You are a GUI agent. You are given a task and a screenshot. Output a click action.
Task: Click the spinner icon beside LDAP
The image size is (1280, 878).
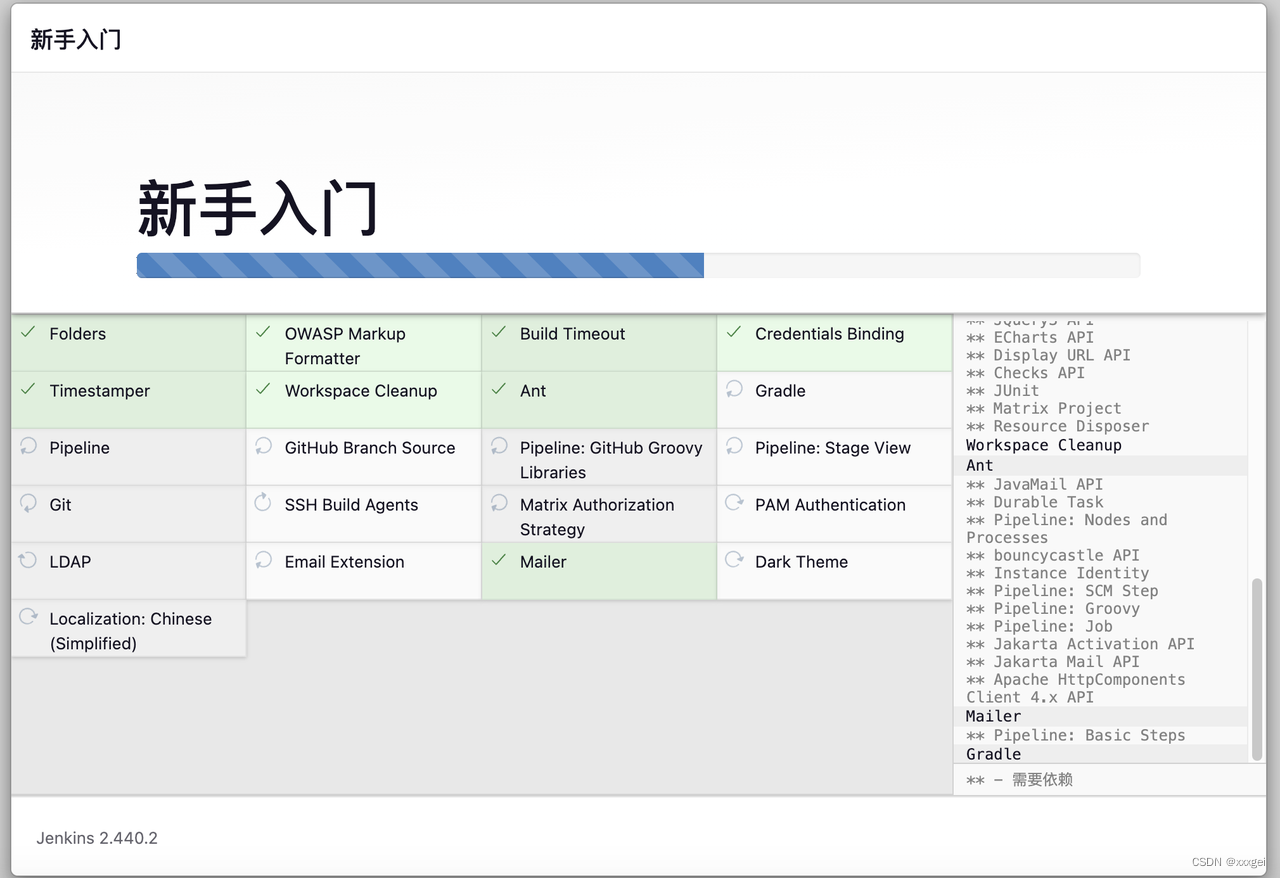click(x=28, y=559)
